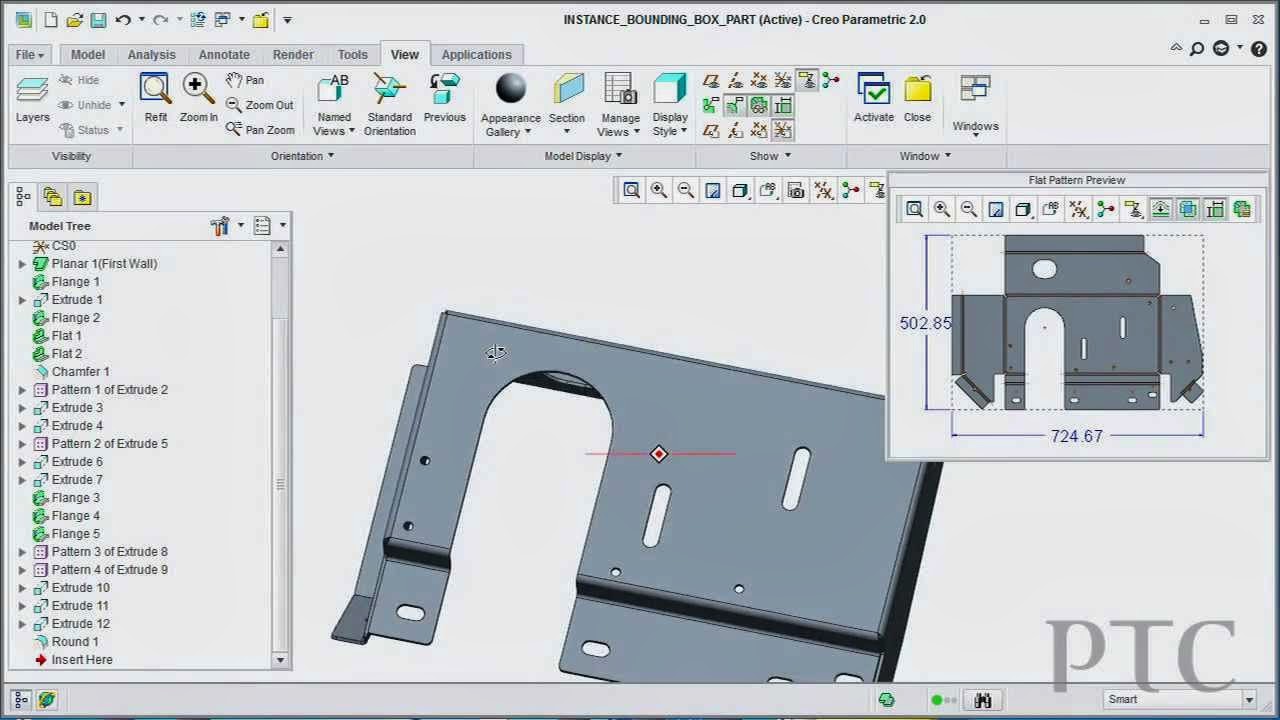Open the Analysis ribbon tab
1280x720 pixels.
tap(152, 54)
